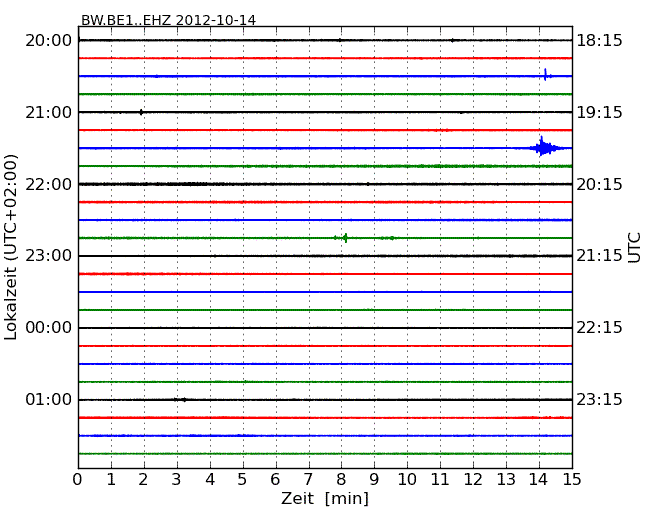Click the Zeit [min] axis label
Image resolution: width=650 pixels, height=520 pixels.
coord(325,498)
